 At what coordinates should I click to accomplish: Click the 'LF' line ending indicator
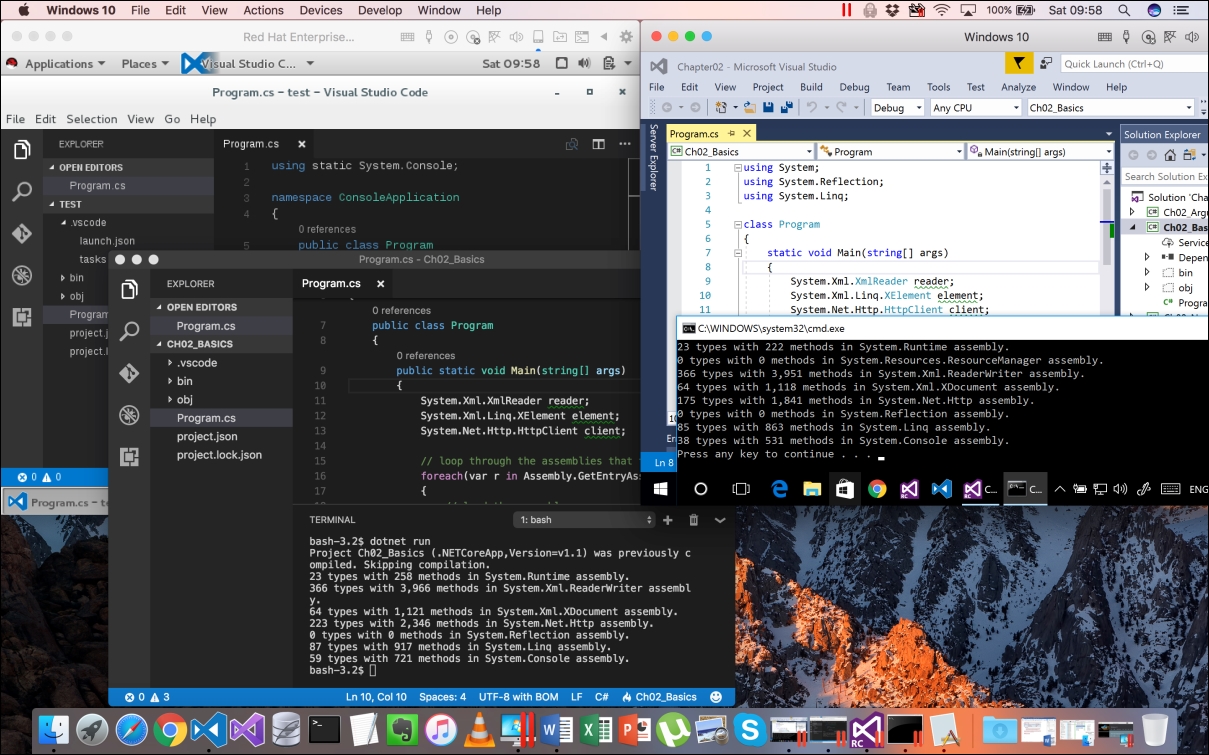coord(577,697)
